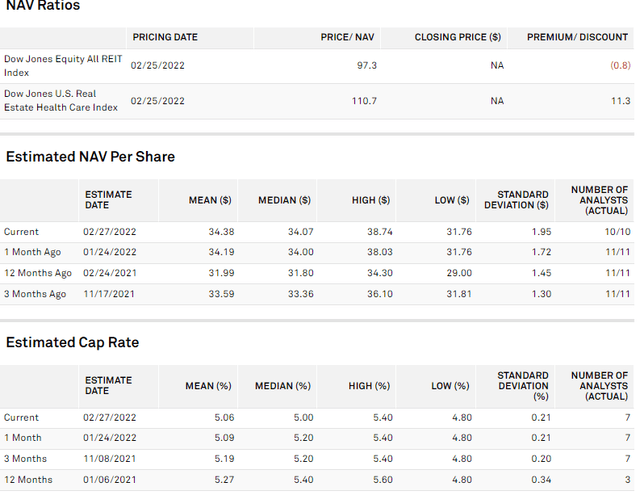Click the PREMIUM/ DISCOUNT column header
This screenshot has width=640, height=495.
(577, 37)
